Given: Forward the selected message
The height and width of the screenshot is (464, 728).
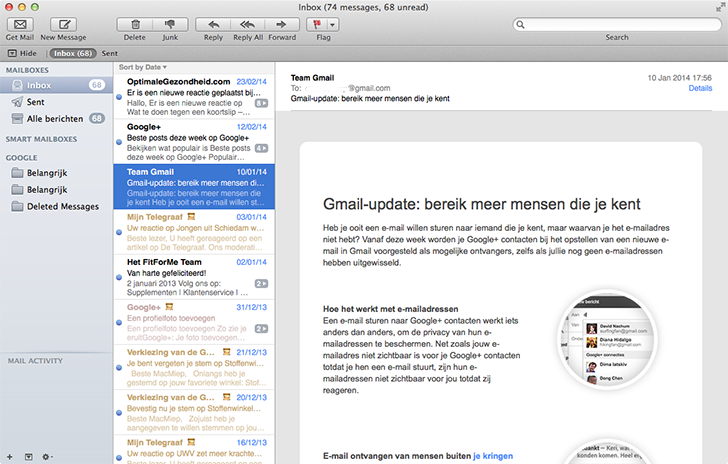Looking at the screenshot, I should [281, 24].
